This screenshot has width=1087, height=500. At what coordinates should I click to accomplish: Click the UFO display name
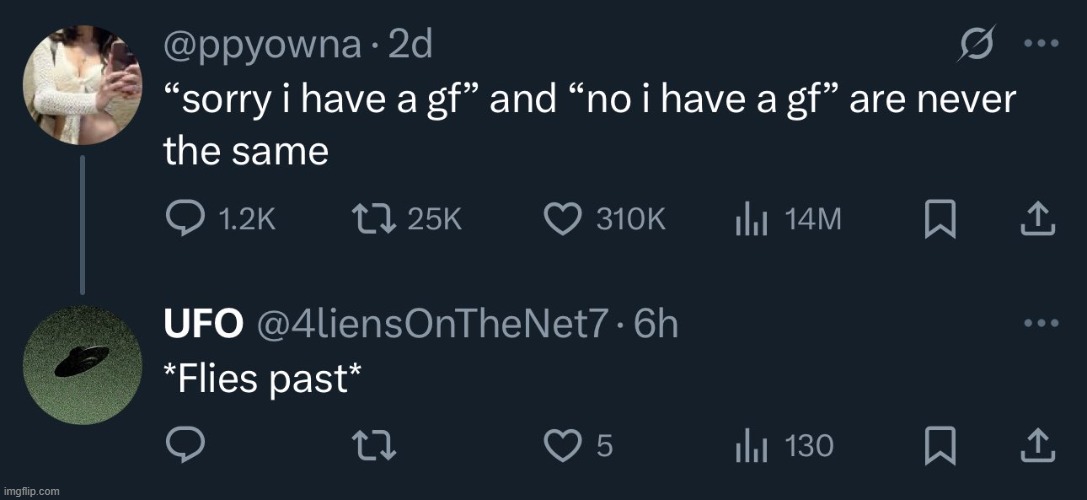point(203,324)
